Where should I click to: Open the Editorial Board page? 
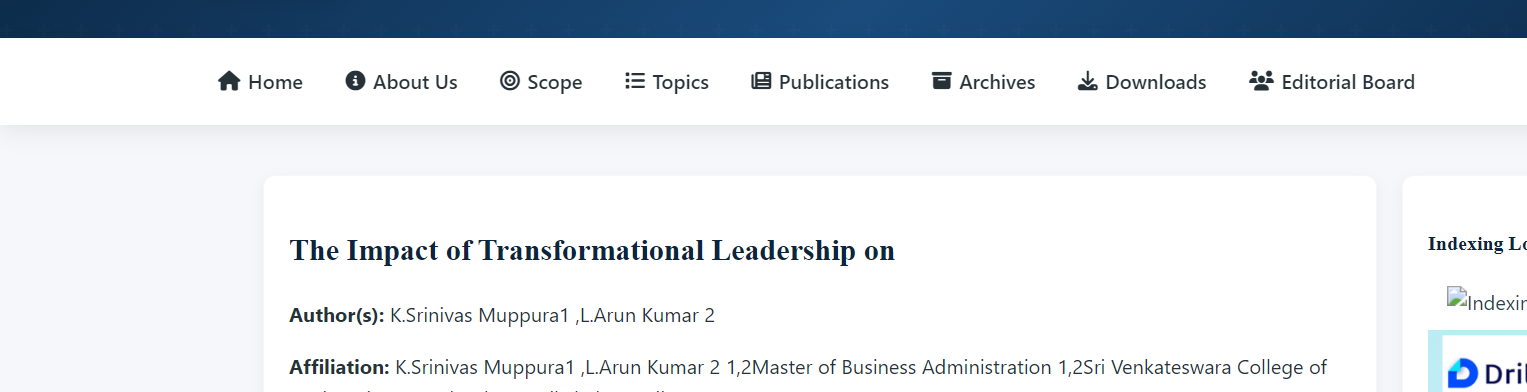[1332, 82]
